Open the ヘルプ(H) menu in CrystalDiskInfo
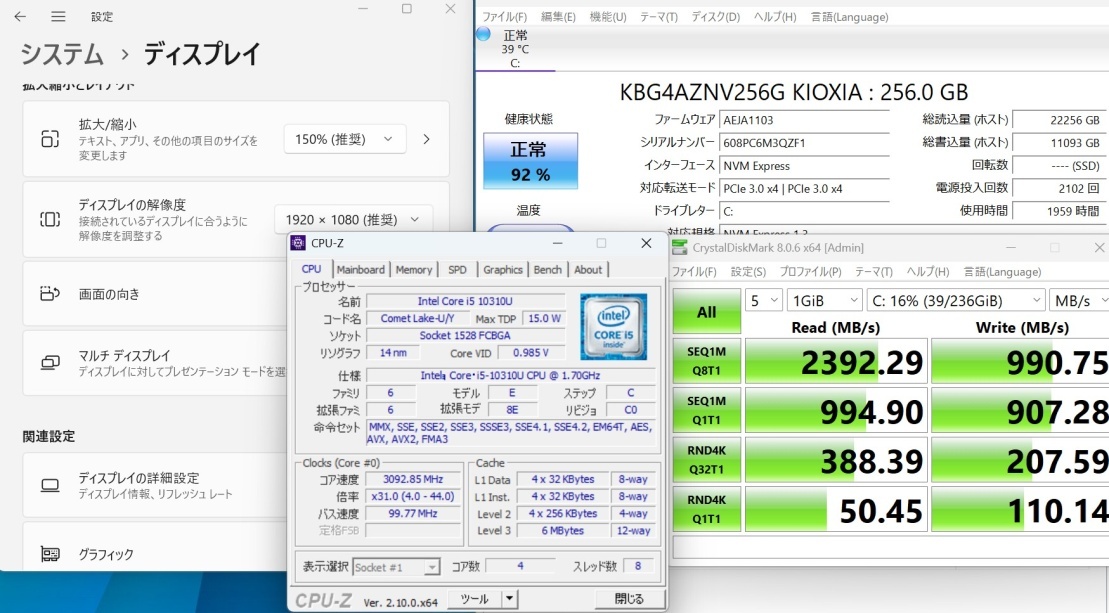Viewport: 1109px width, 613px height. pos(774,17)
